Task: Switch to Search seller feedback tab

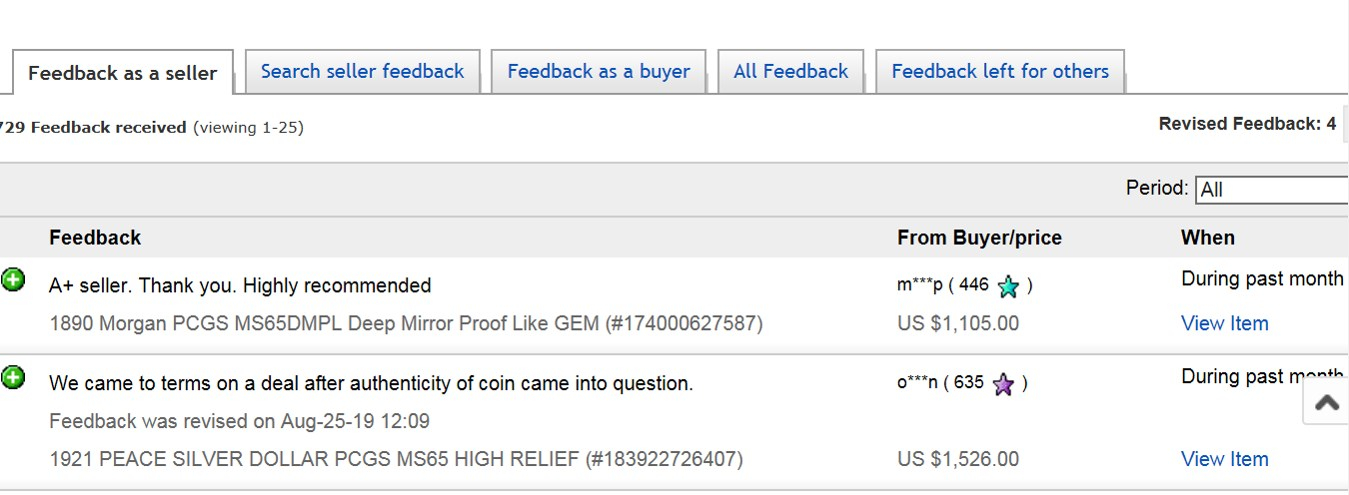Action: (362, 71)
